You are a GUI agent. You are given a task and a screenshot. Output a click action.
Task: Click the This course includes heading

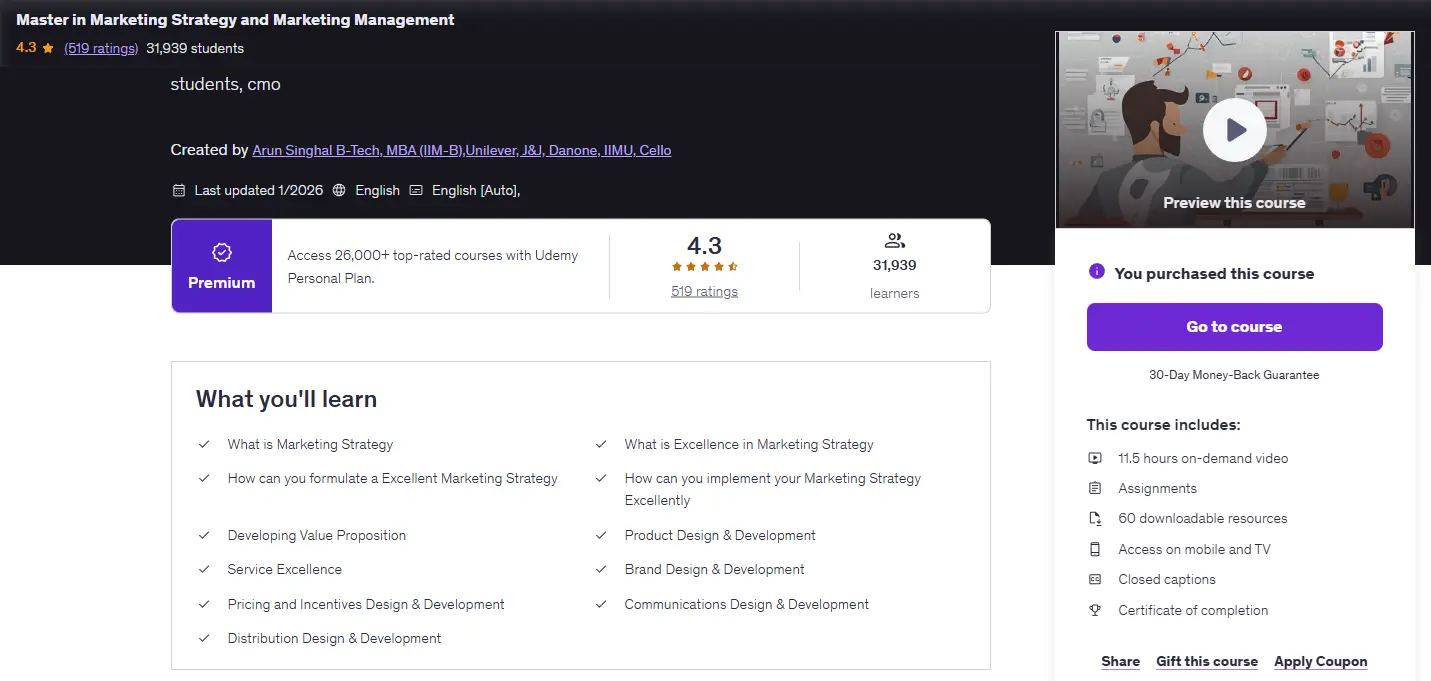pos(1164,425)
